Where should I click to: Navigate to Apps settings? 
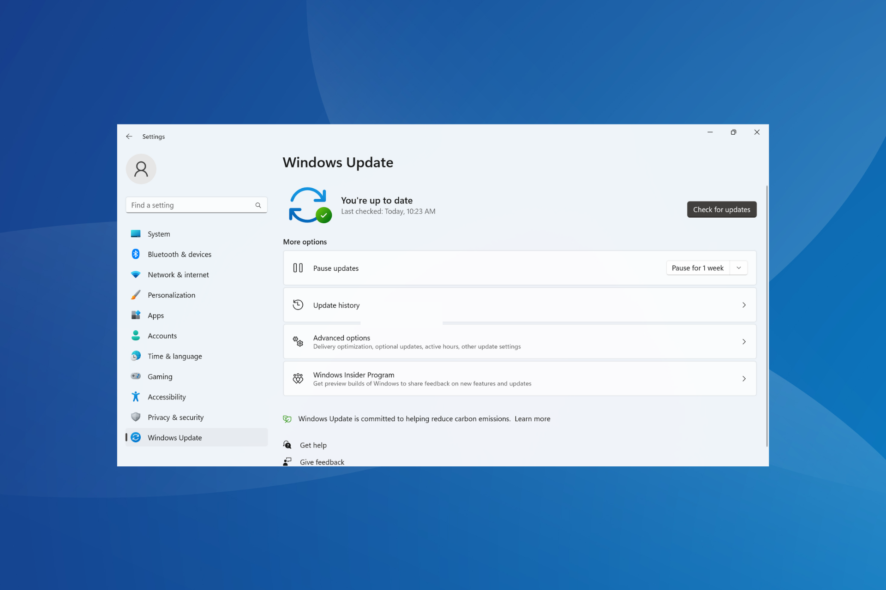196,315
